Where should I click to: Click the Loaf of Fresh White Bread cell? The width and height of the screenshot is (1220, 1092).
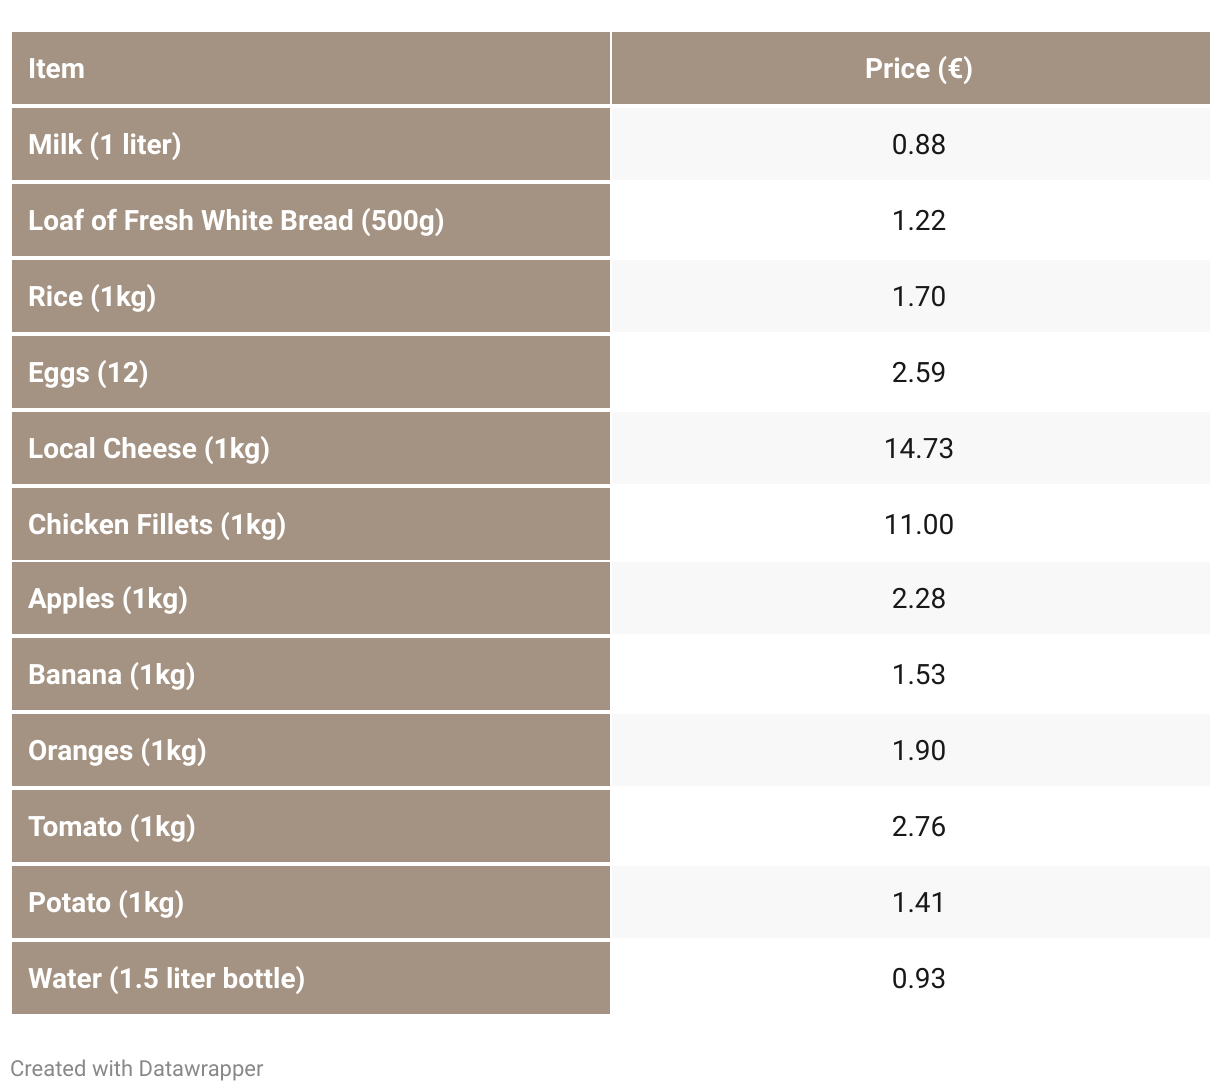pyautogui.click(x=310, y=220)
